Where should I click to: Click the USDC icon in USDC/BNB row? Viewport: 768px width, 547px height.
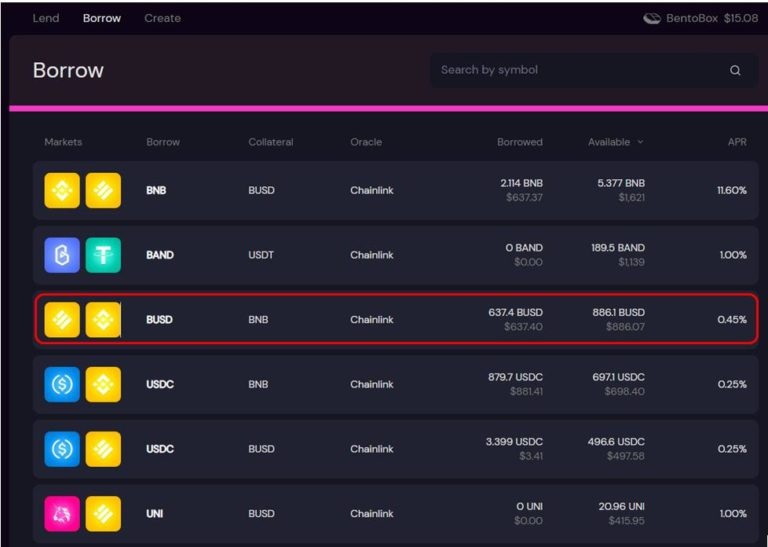[x=62, y=384]
